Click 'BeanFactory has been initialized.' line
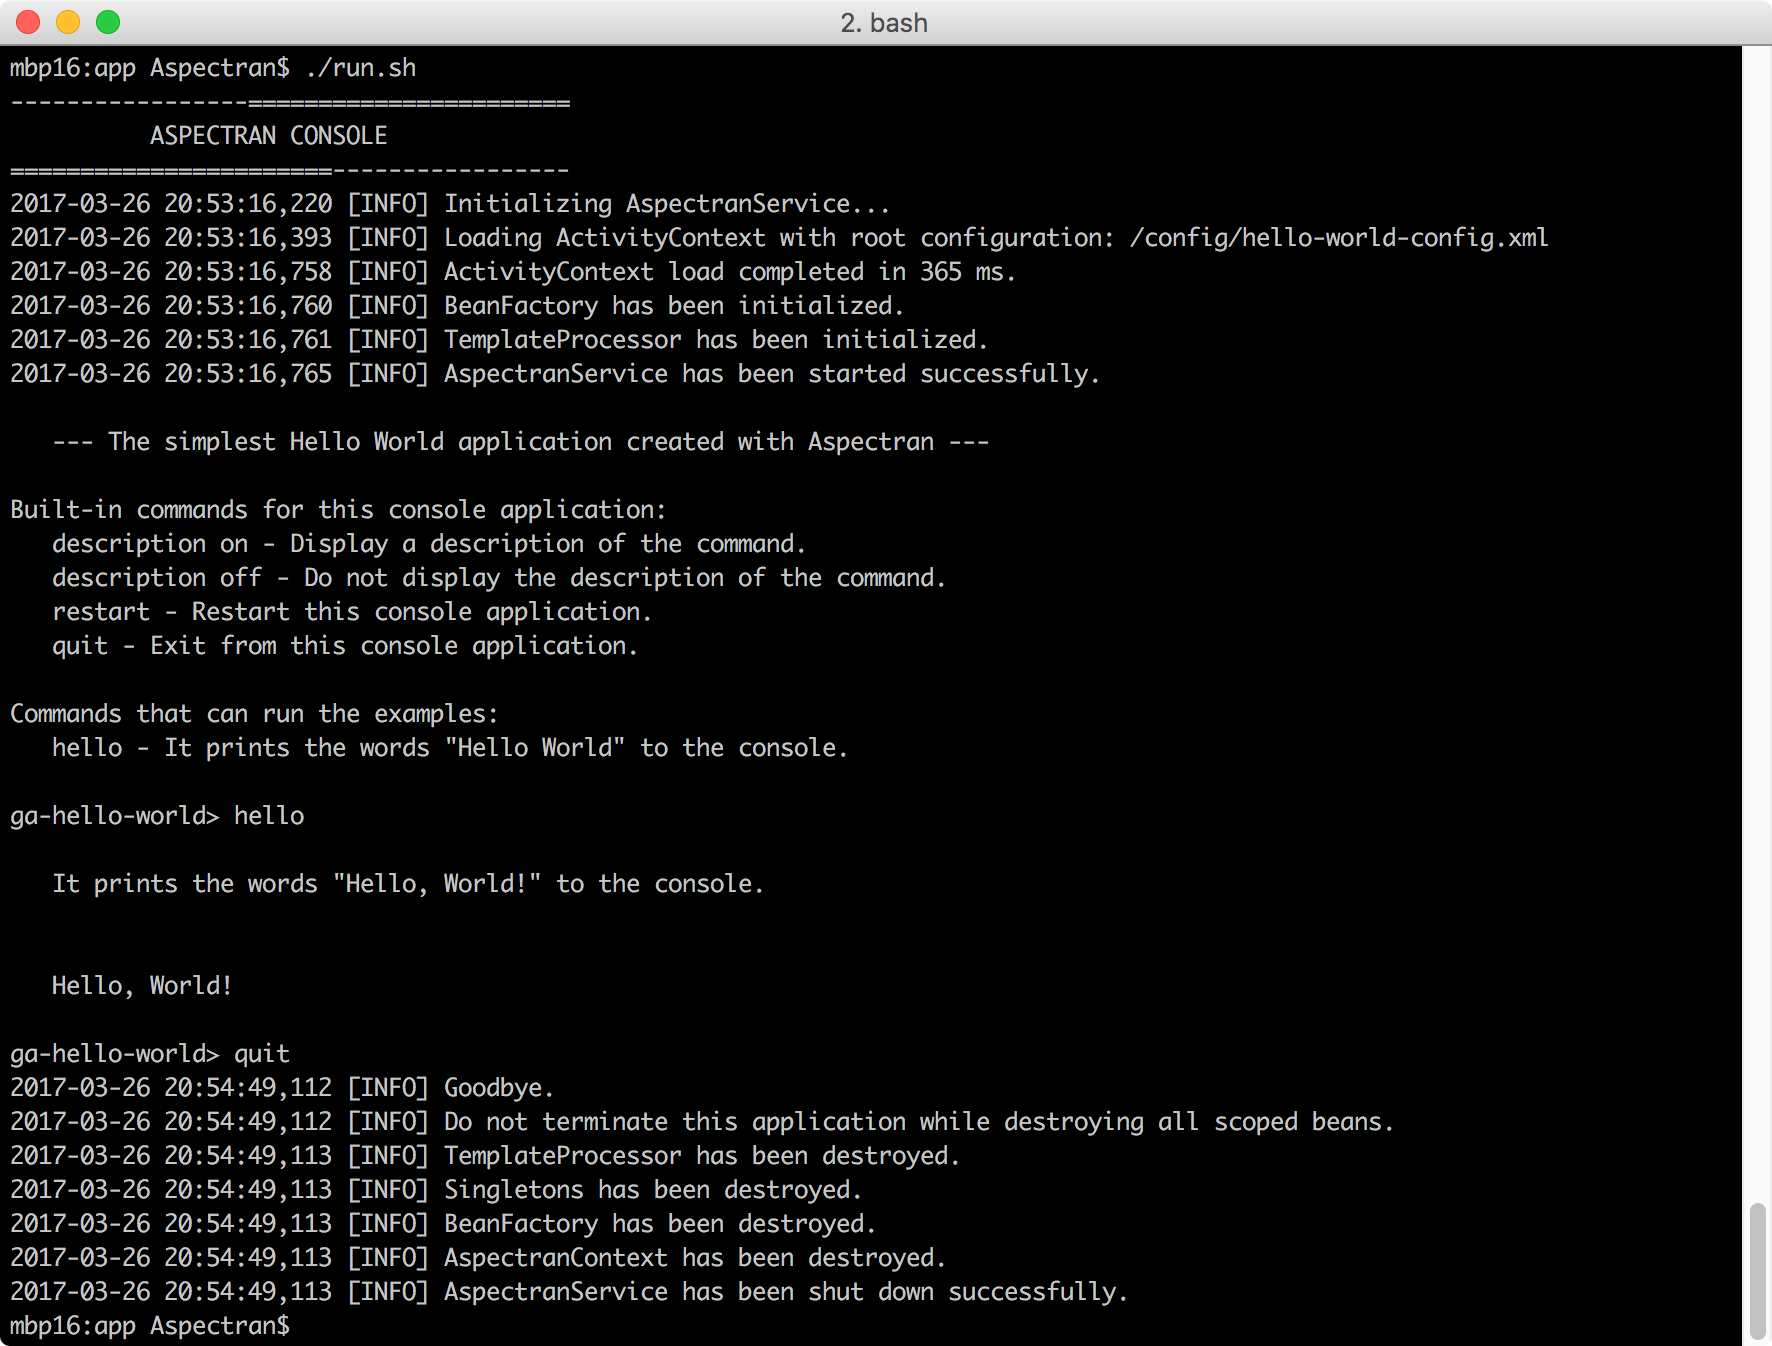 674,306
